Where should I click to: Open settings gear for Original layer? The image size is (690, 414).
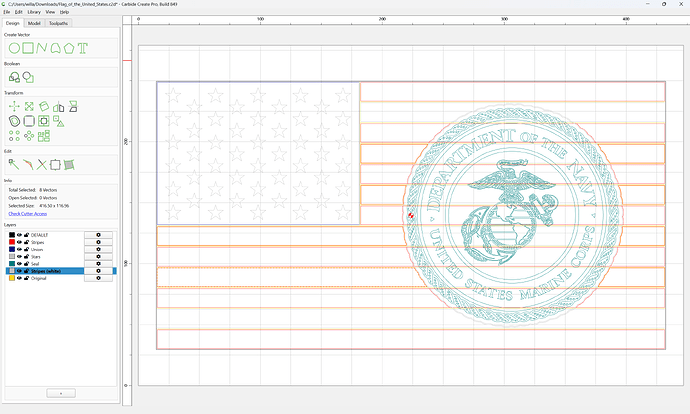coord(98,278)
